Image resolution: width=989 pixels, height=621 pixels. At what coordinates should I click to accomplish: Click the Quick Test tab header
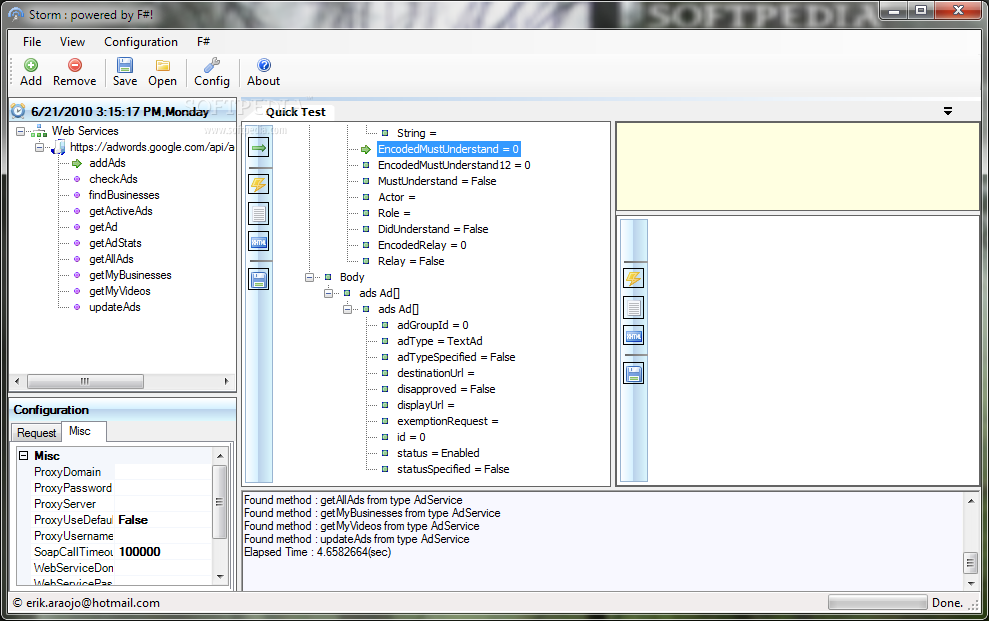click(x=295, y=112)
